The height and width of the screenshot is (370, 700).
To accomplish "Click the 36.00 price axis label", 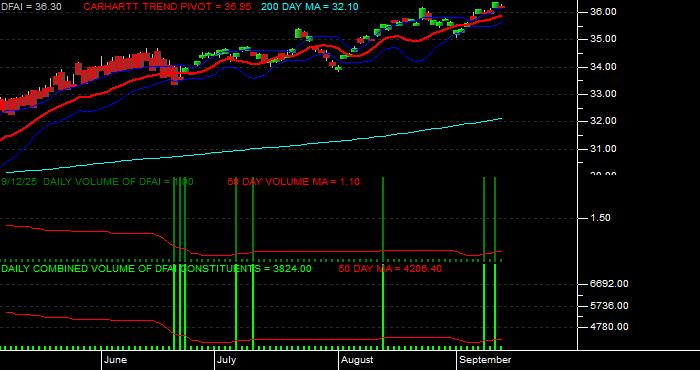I will click(x=603, y=12).
